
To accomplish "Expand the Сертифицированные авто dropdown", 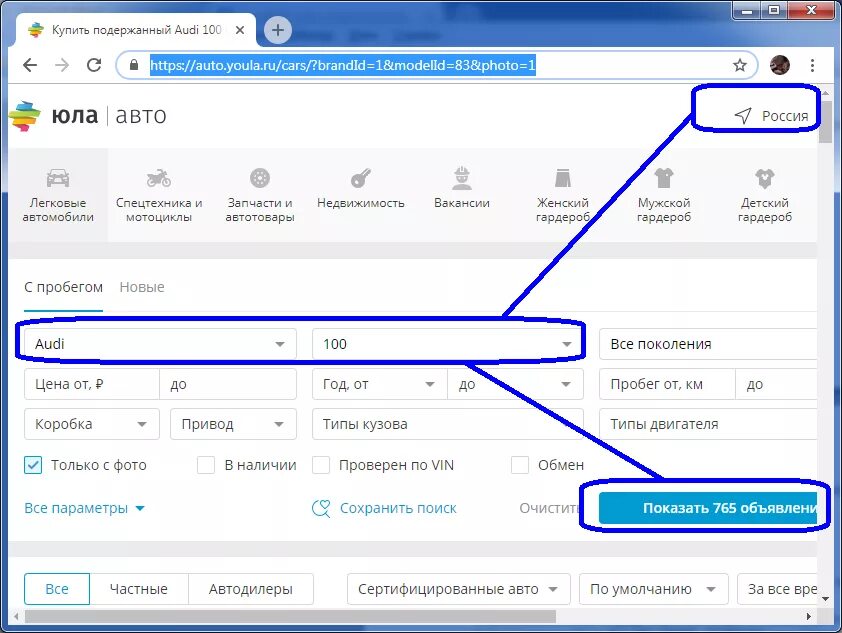I will click(x=459, y=589).
